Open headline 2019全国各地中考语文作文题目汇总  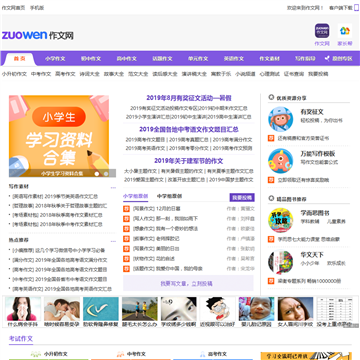(x=189, y=129)
